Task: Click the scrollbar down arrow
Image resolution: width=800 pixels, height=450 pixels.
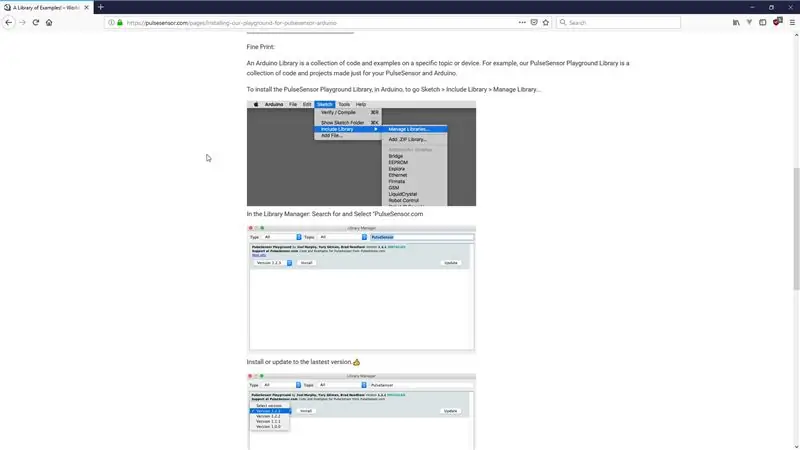Action: tap(796, 447)
